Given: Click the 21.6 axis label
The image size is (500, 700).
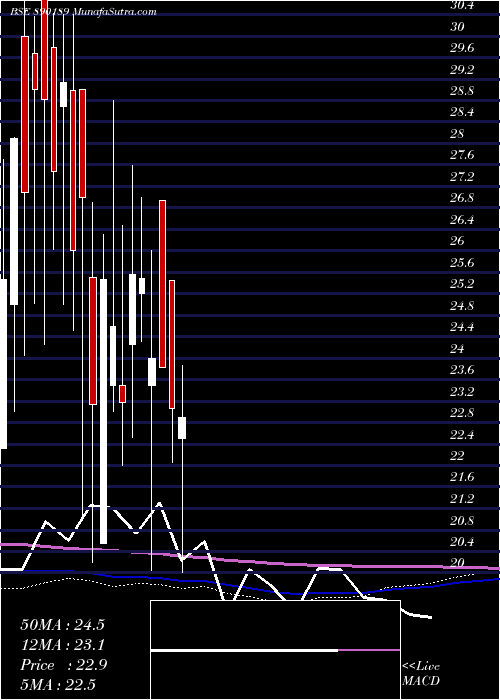Looking at the screenshot, I should coord(462,477).
